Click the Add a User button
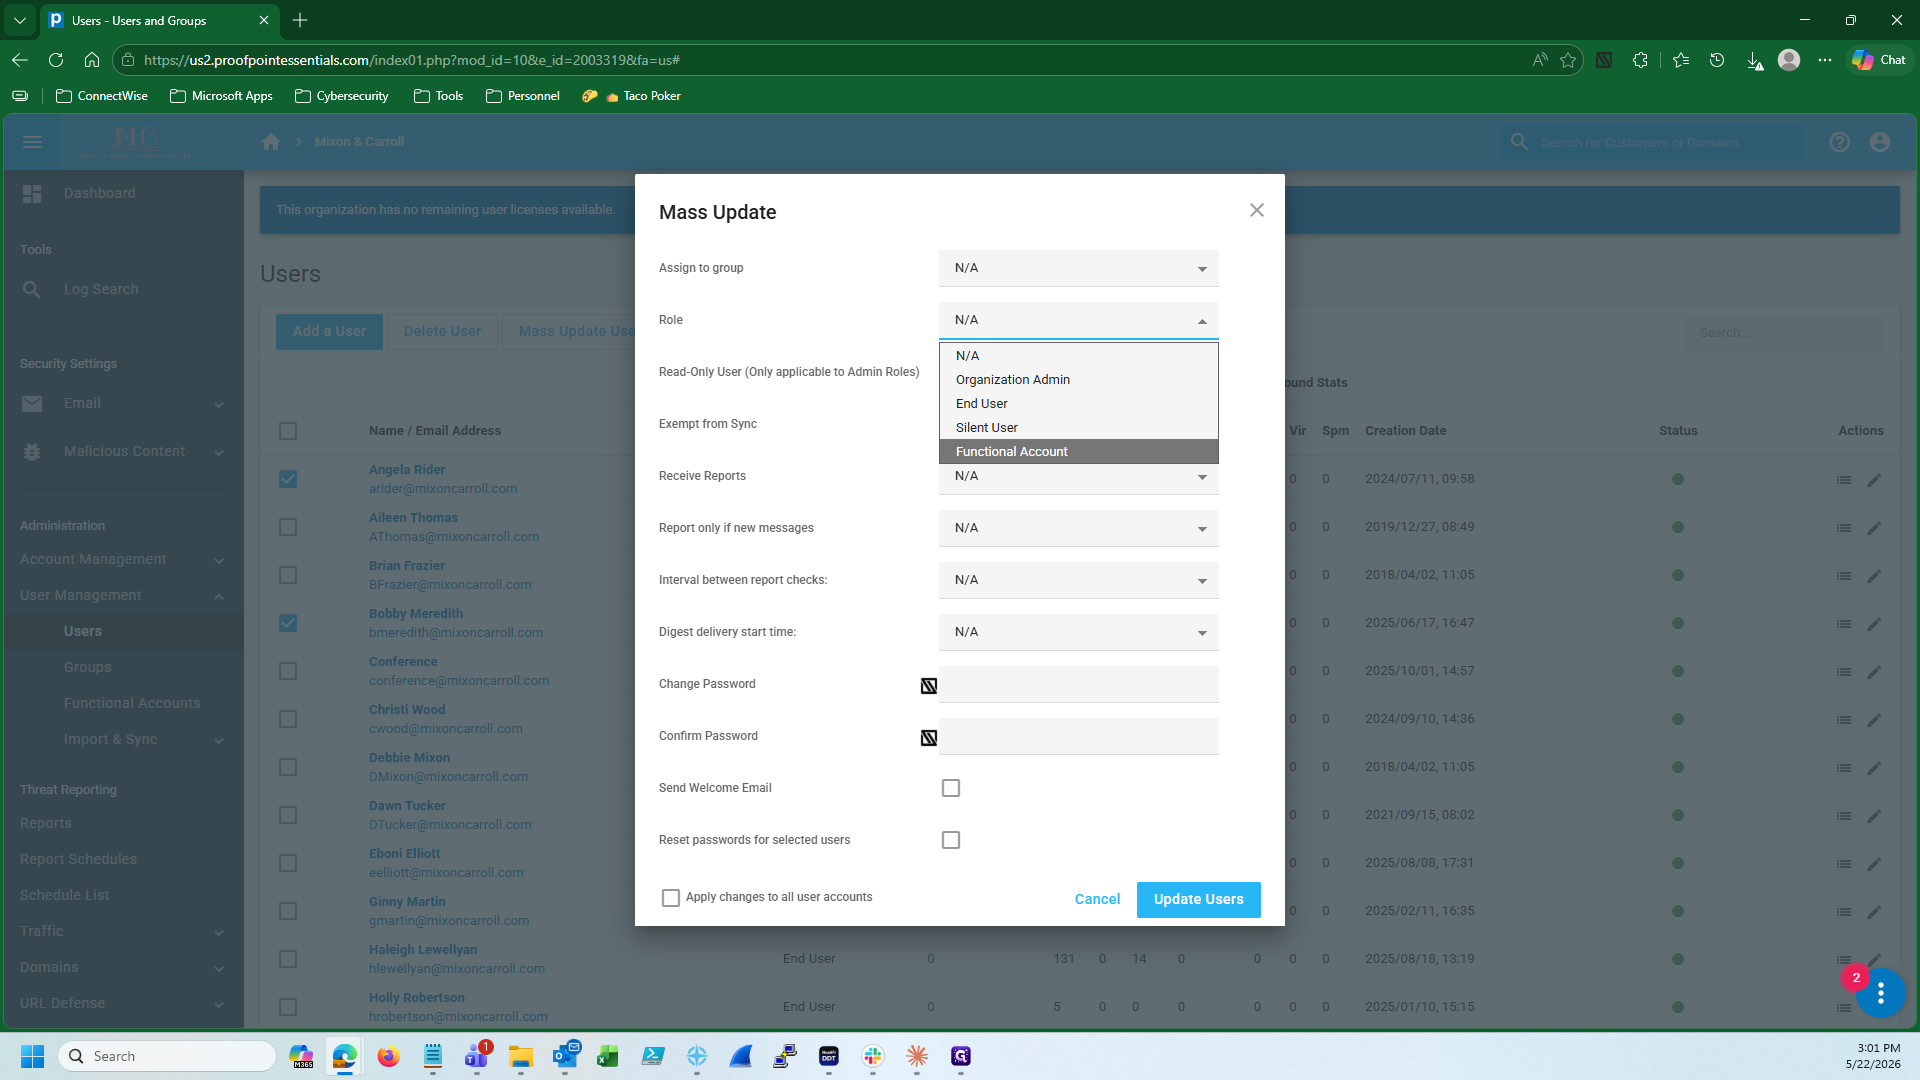 tap(329, 331)
